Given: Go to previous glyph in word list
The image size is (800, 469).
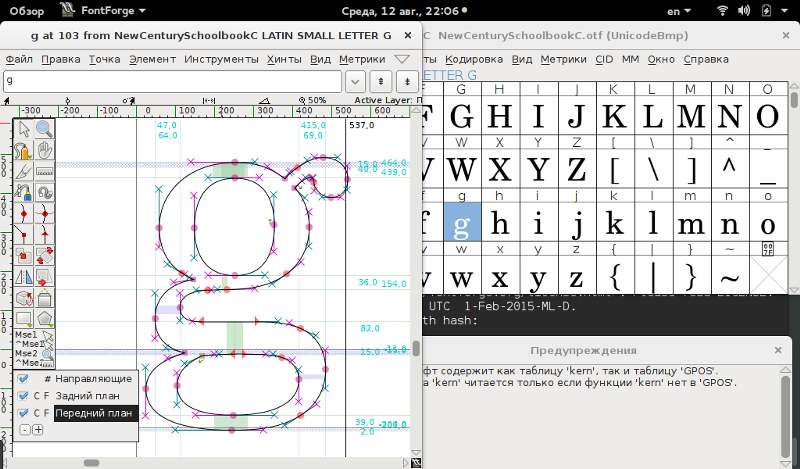Looking at the screenshot, I should pos(381,81).
